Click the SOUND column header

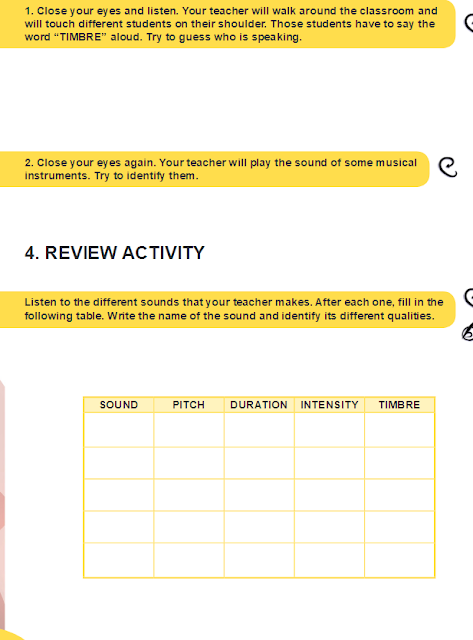point(119,405)
